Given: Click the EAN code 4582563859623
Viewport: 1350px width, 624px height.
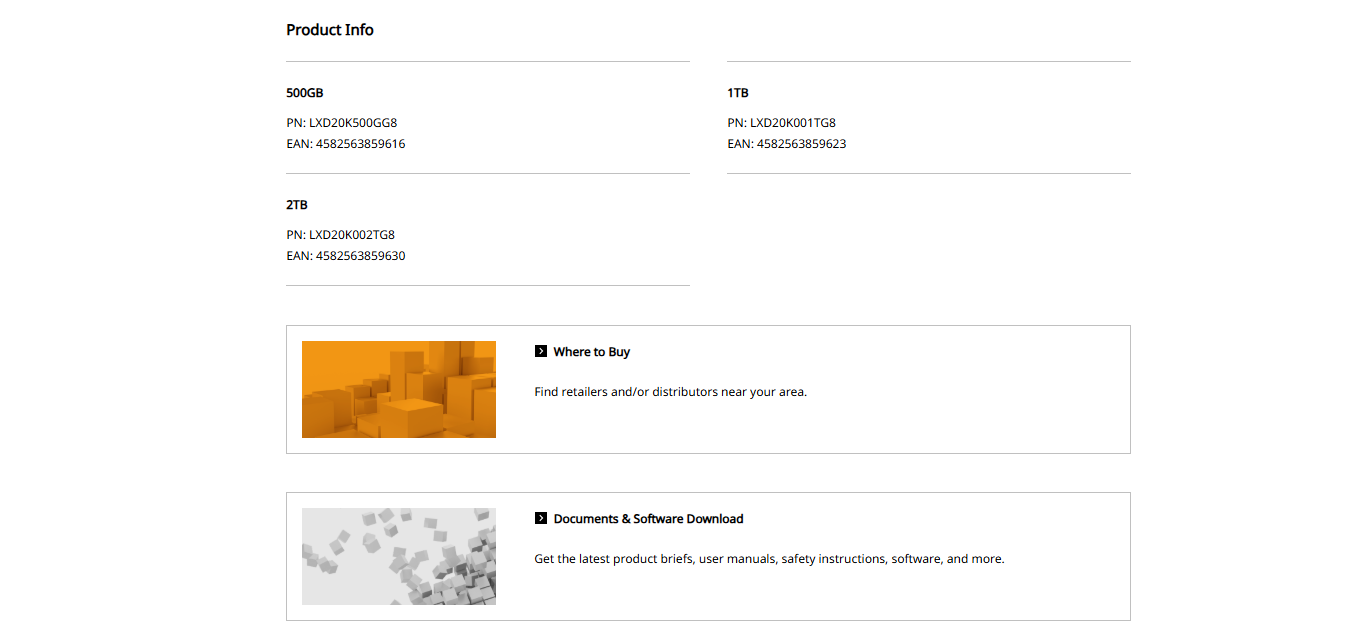Looking at the screenshot, I should tap(801, 144).
